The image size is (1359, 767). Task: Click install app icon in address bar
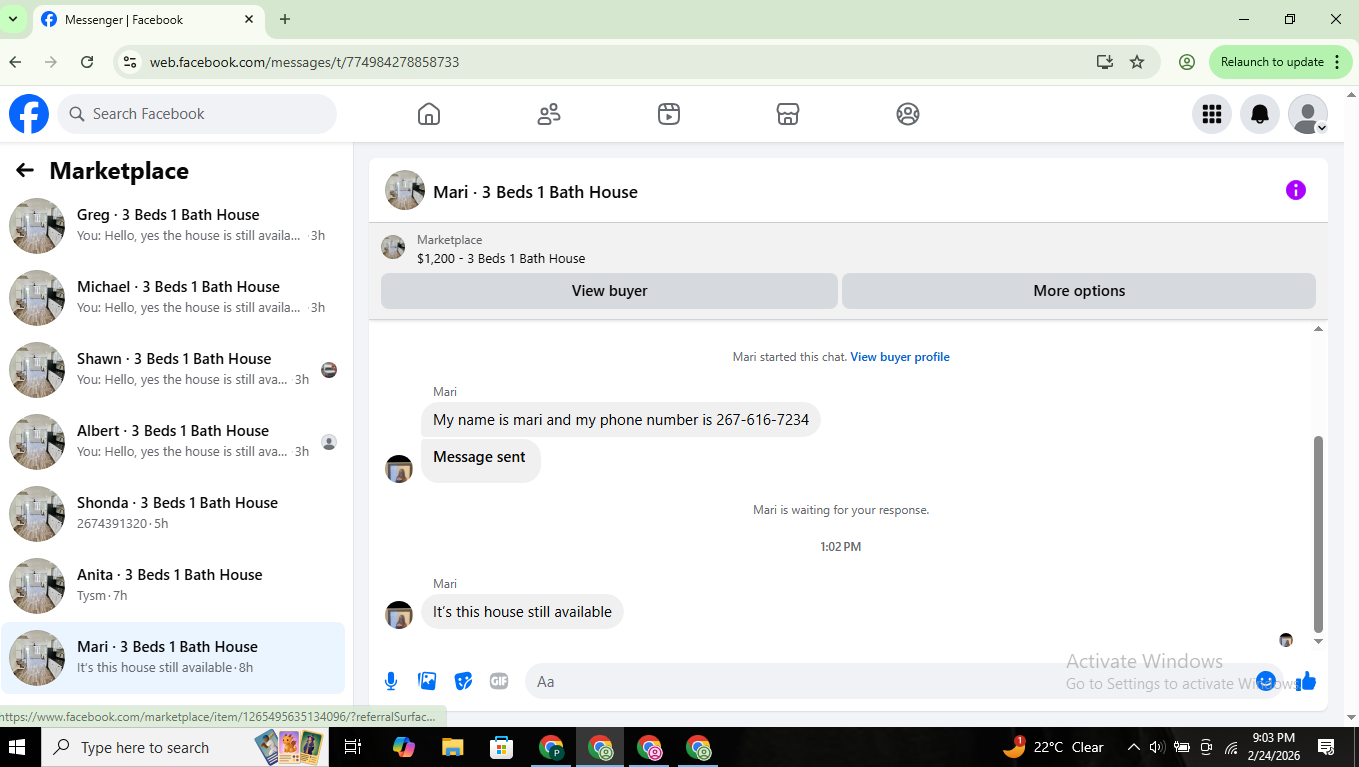pyautogui.click(x=1105, y=62)
